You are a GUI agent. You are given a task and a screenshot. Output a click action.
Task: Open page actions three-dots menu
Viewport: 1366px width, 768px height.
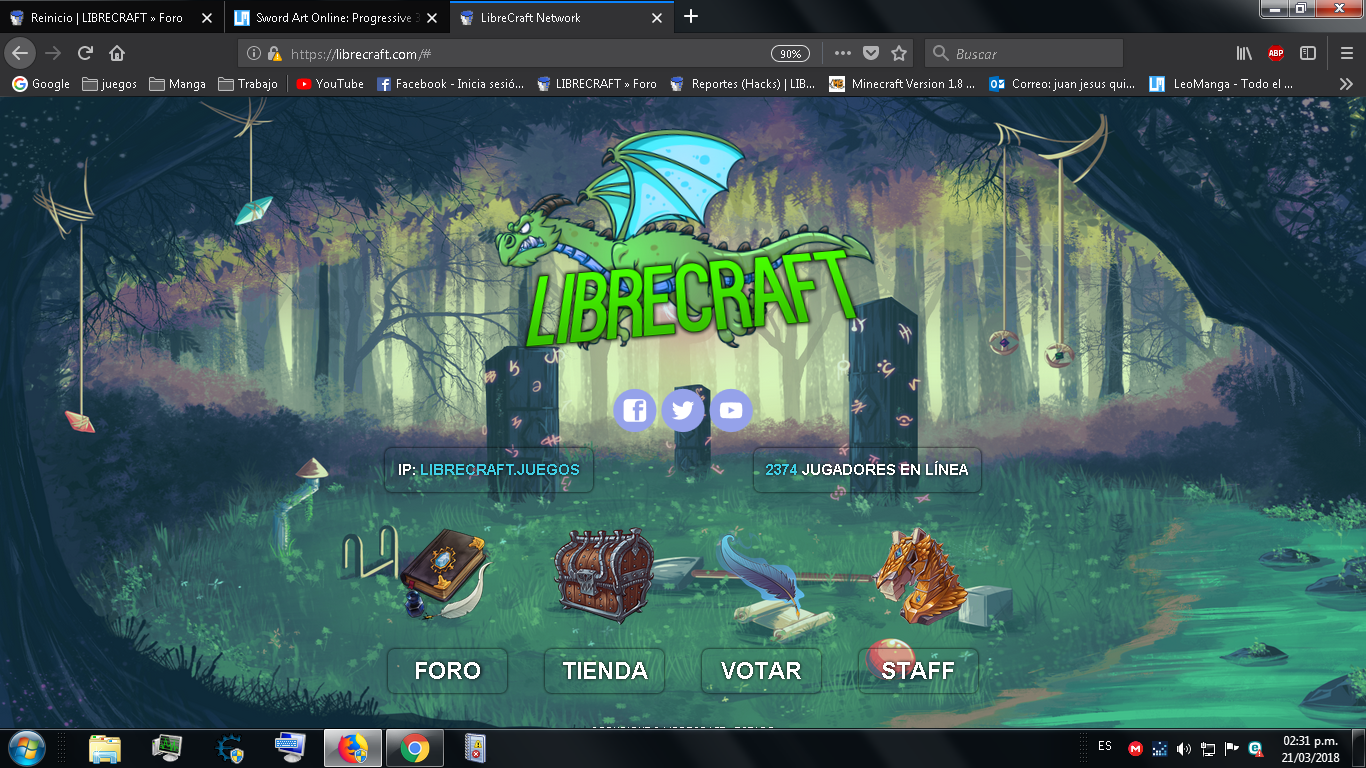click(x=843, y=54)
